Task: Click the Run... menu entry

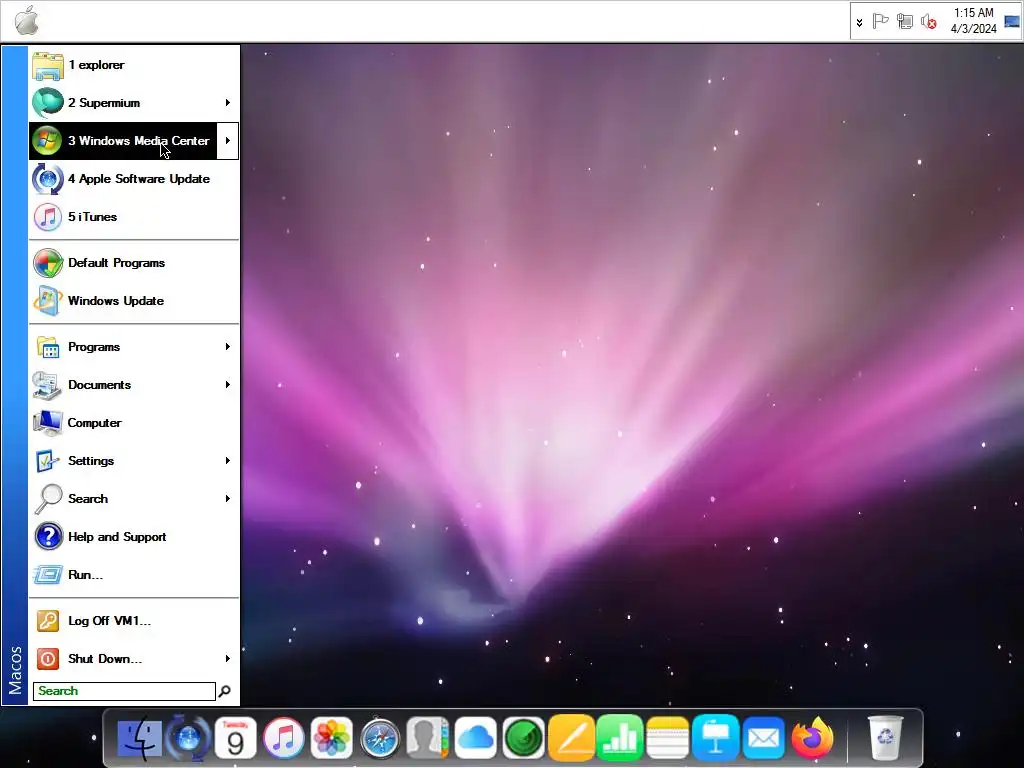Action: [134, 574]
